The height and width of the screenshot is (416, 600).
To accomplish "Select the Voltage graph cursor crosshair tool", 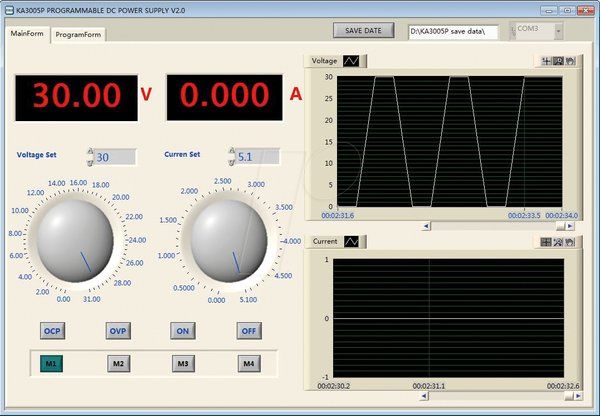I will coord(546,61).
